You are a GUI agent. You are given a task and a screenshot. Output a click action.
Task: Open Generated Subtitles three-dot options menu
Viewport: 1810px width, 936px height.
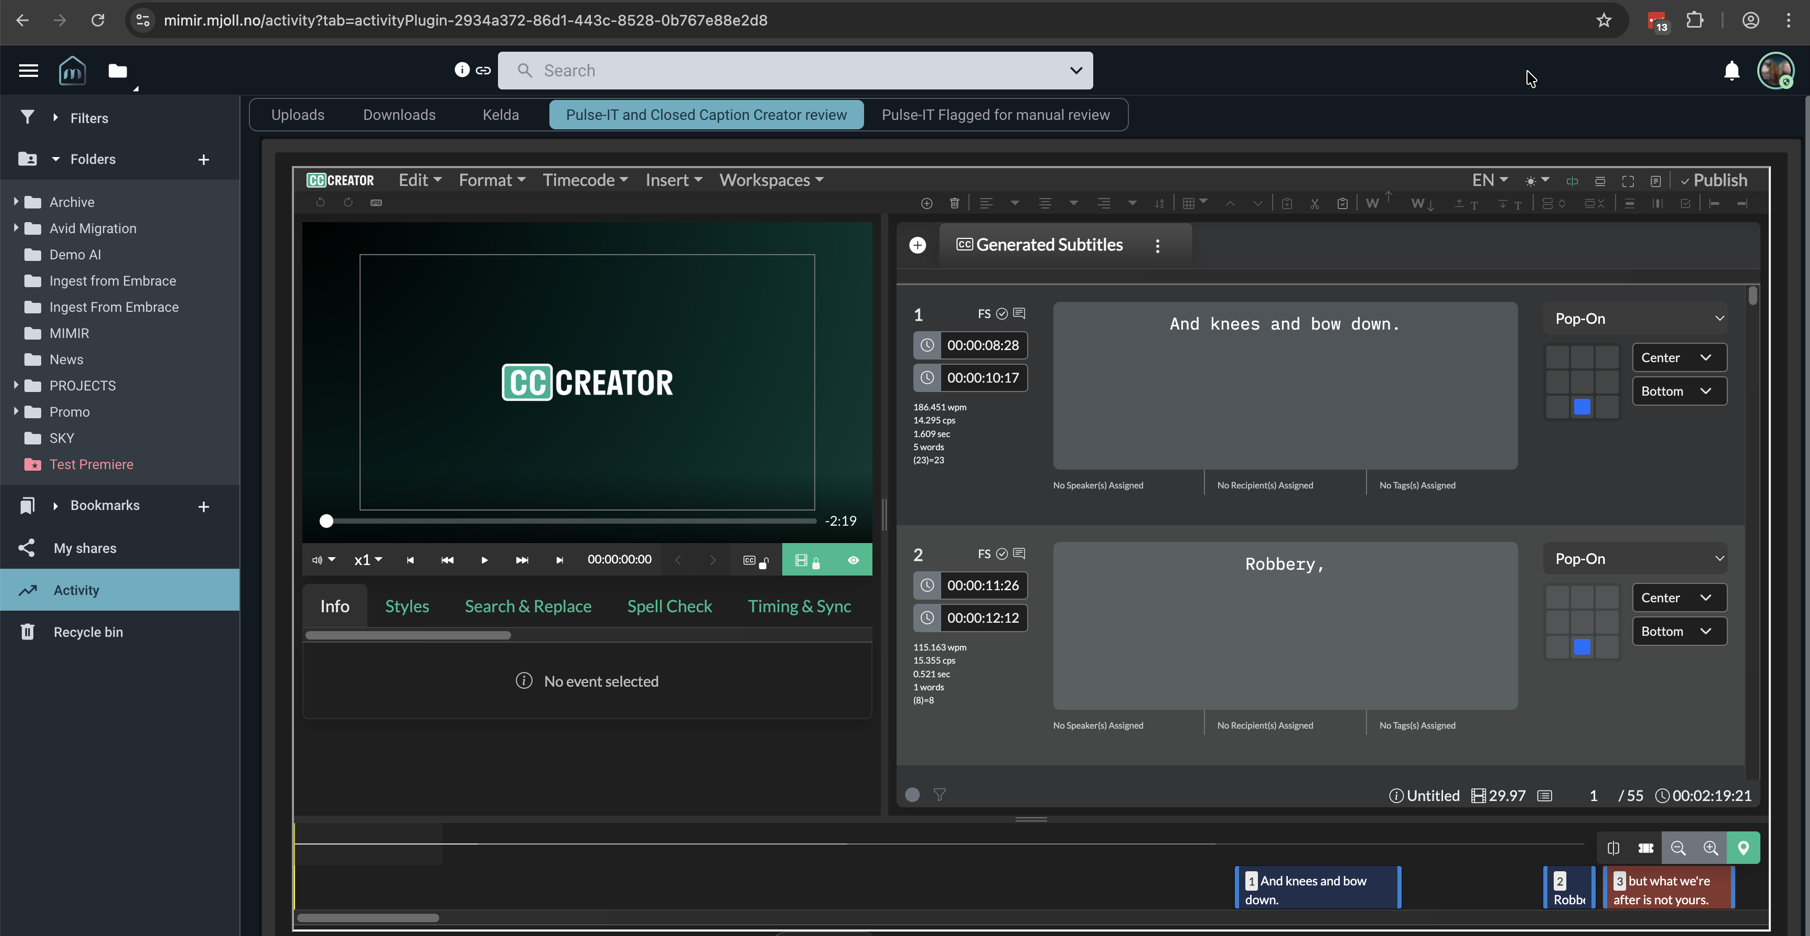[x=1158, y=246]
